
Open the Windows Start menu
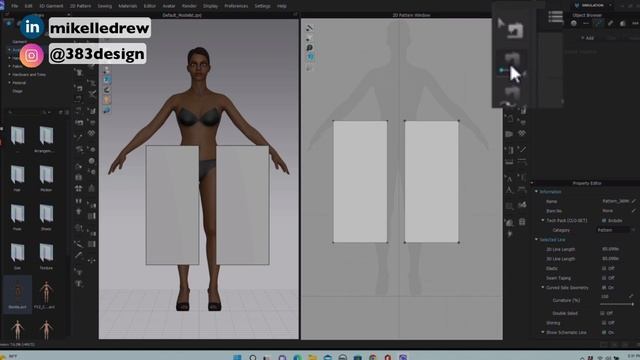pyautogui.click(x=237, y=358)
